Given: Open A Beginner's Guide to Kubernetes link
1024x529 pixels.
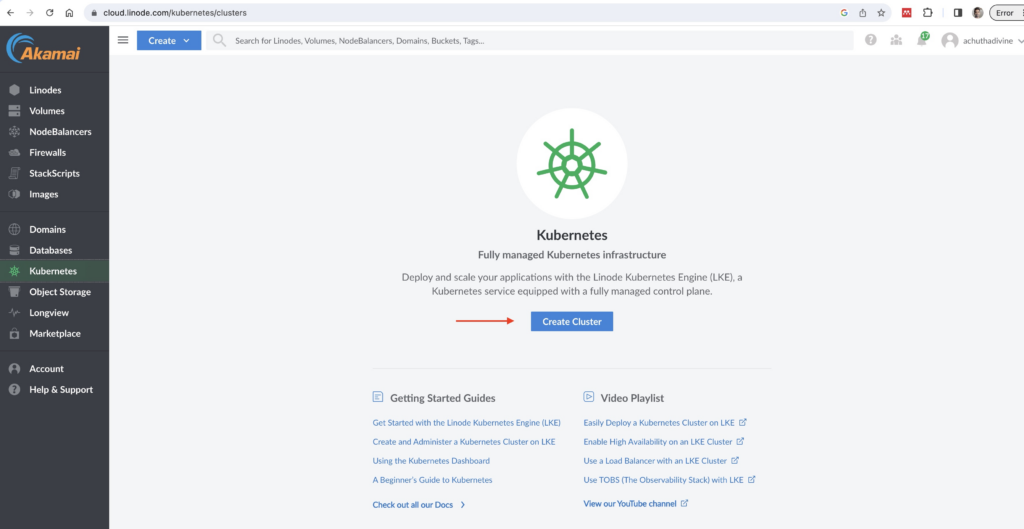Looking at the screenshot, I should [x=432, y=479].
